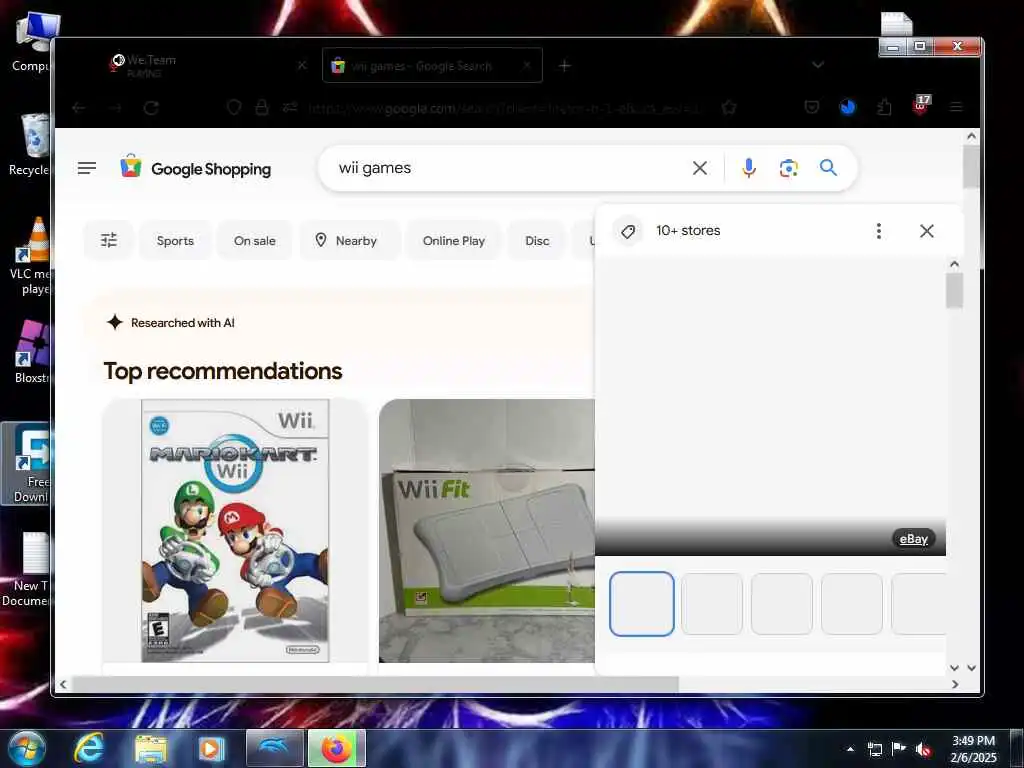
Task: Select the New Text Document desktop icon
Action: (27, 569)
